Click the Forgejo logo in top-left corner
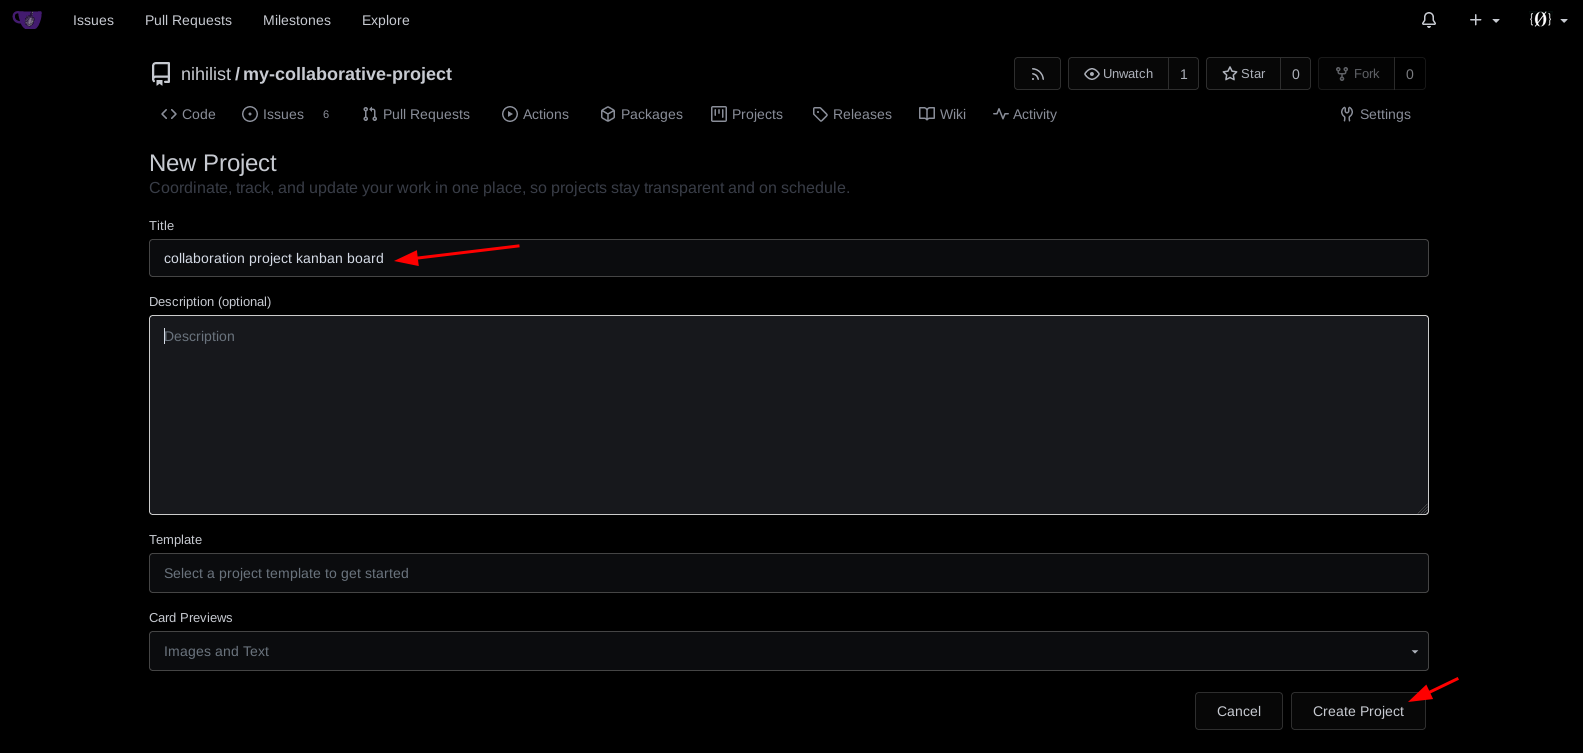This screenshot has width=1583, height=753. [x=27, y=20]
